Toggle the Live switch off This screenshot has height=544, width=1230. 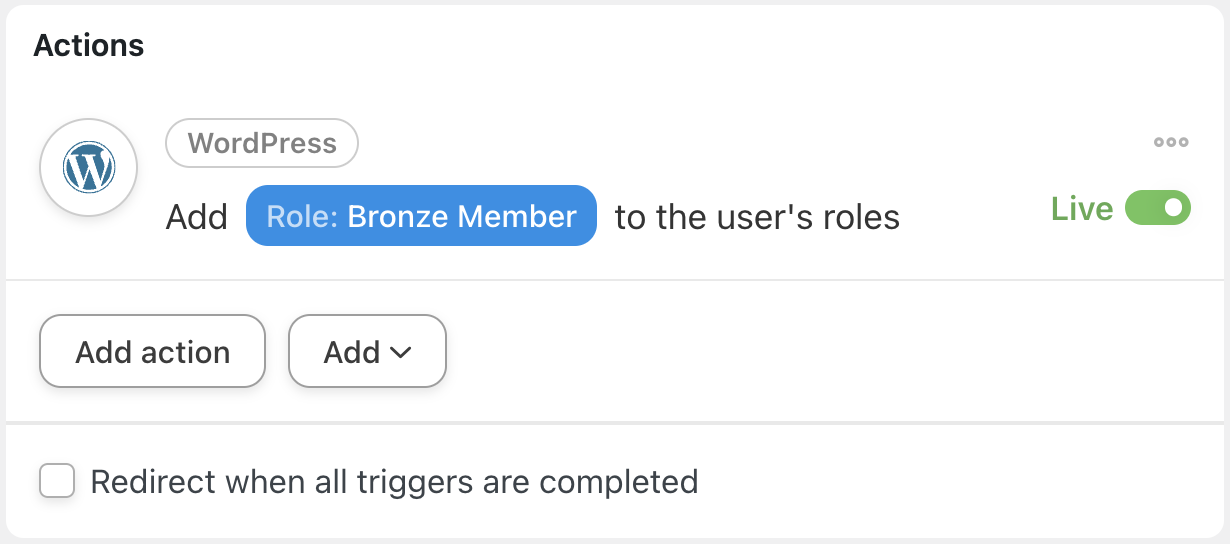click(x=1158, y=208)
